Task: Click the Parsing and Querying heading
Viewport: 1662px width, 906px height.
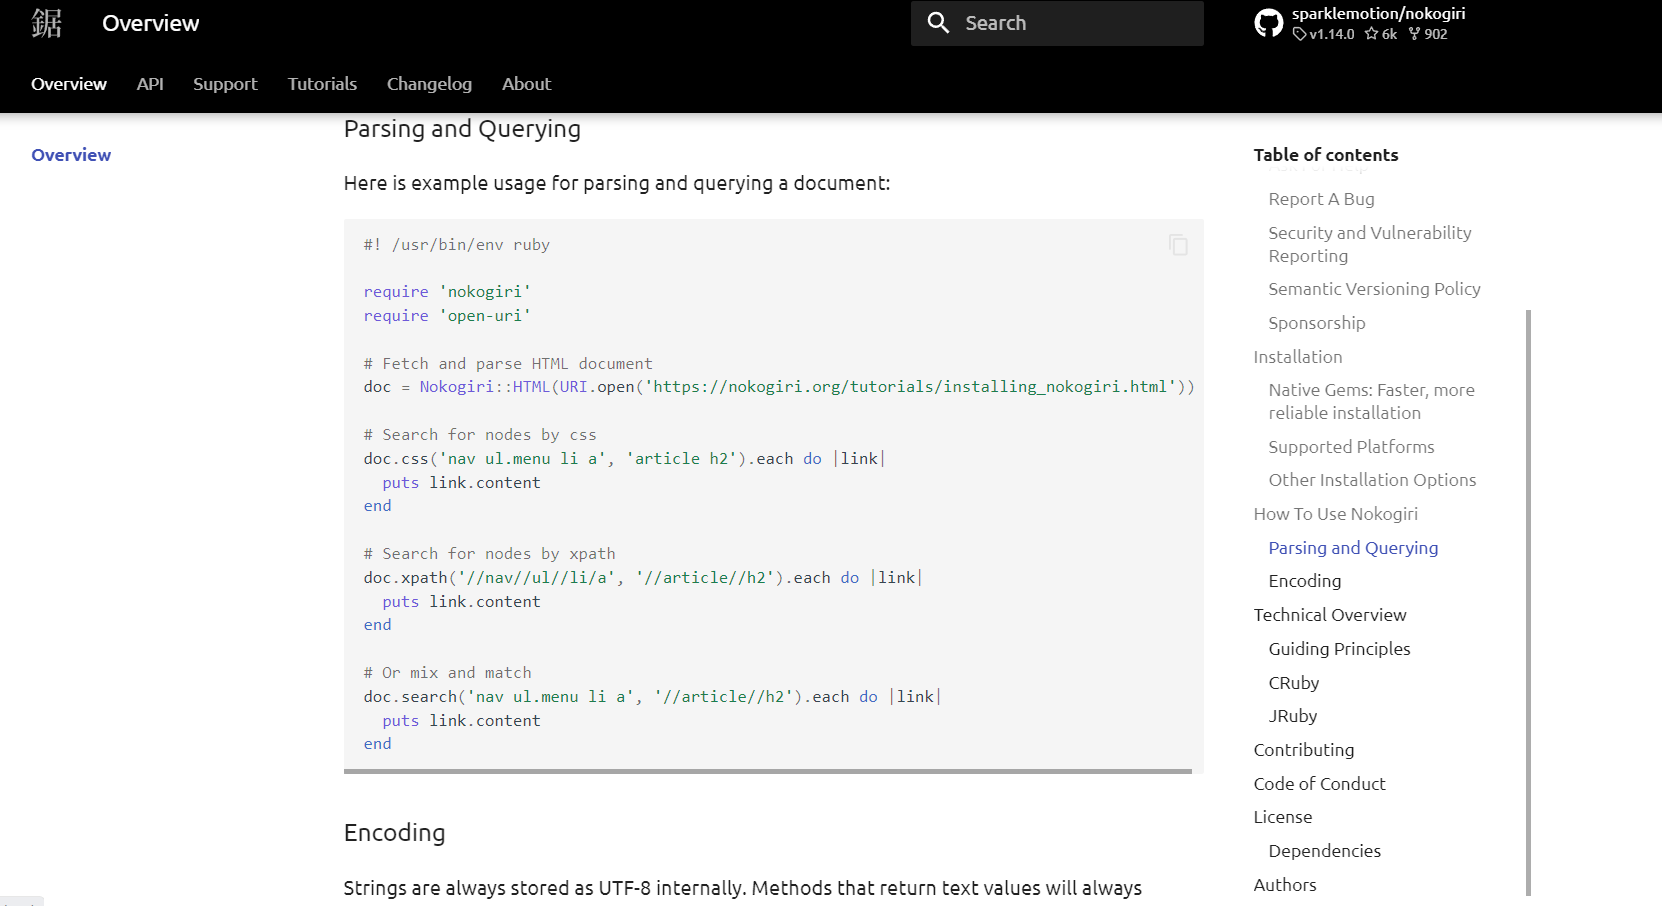Action: pyautogui.click(x=462, y=129)
